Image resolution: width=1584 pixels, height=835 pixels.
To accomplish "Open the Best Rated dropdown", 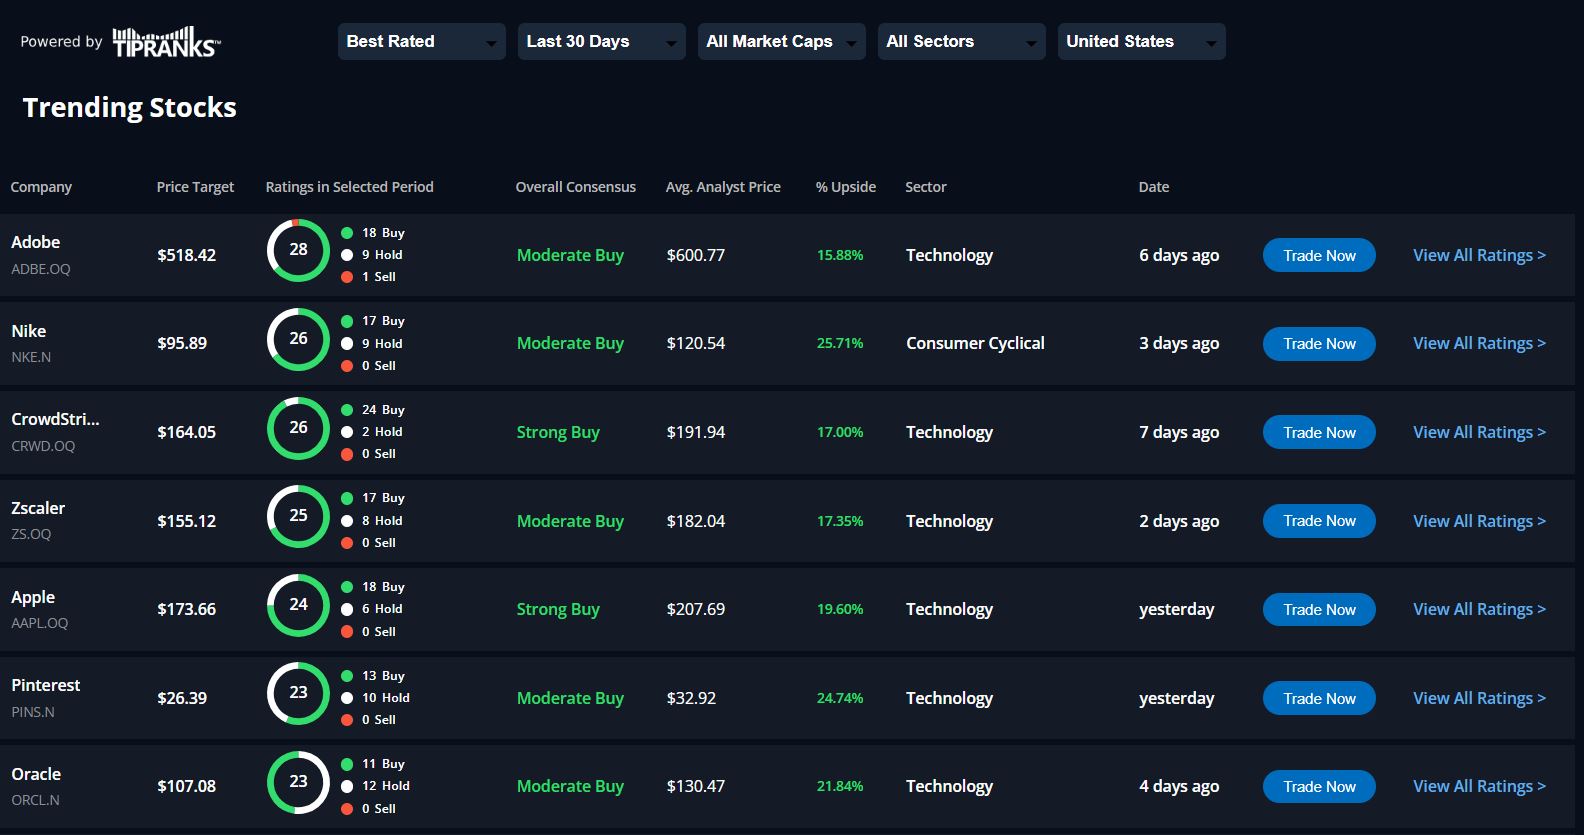I will coord(421,42).
